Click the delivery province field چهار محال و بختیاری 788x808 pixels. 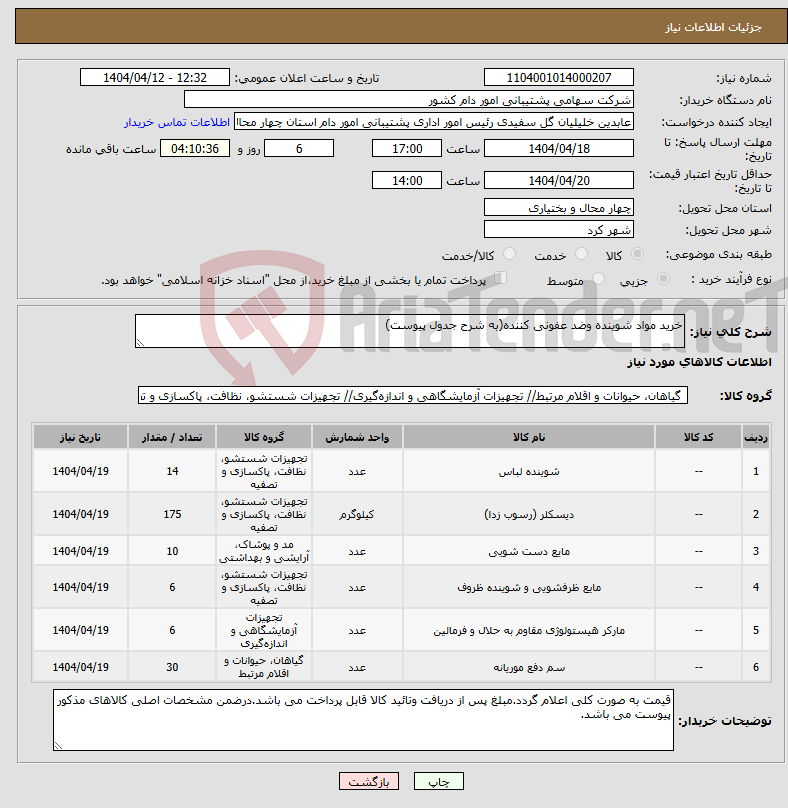[x=559, y=208]
